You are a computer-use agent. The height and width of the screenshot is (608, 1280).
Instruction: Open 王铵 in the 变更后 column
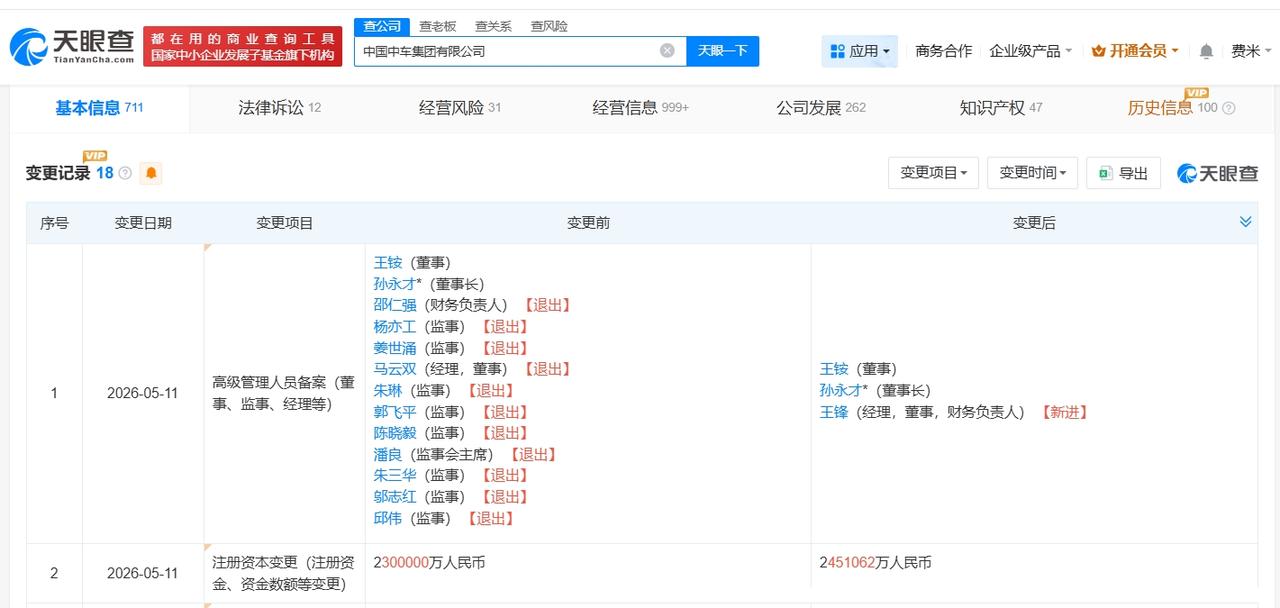pyautogui.click(x=834, y=369)
